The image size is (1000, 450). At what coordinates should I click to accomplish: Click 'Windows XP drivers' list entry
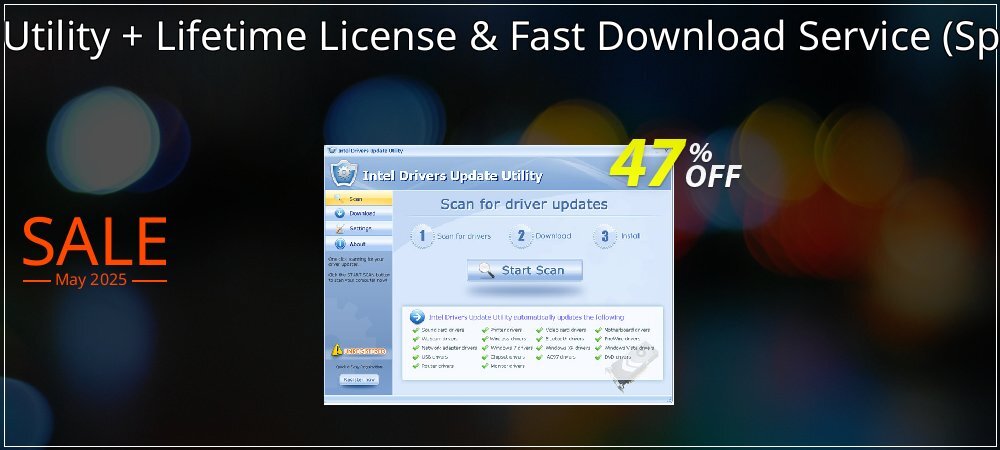(x=563, y=348)
